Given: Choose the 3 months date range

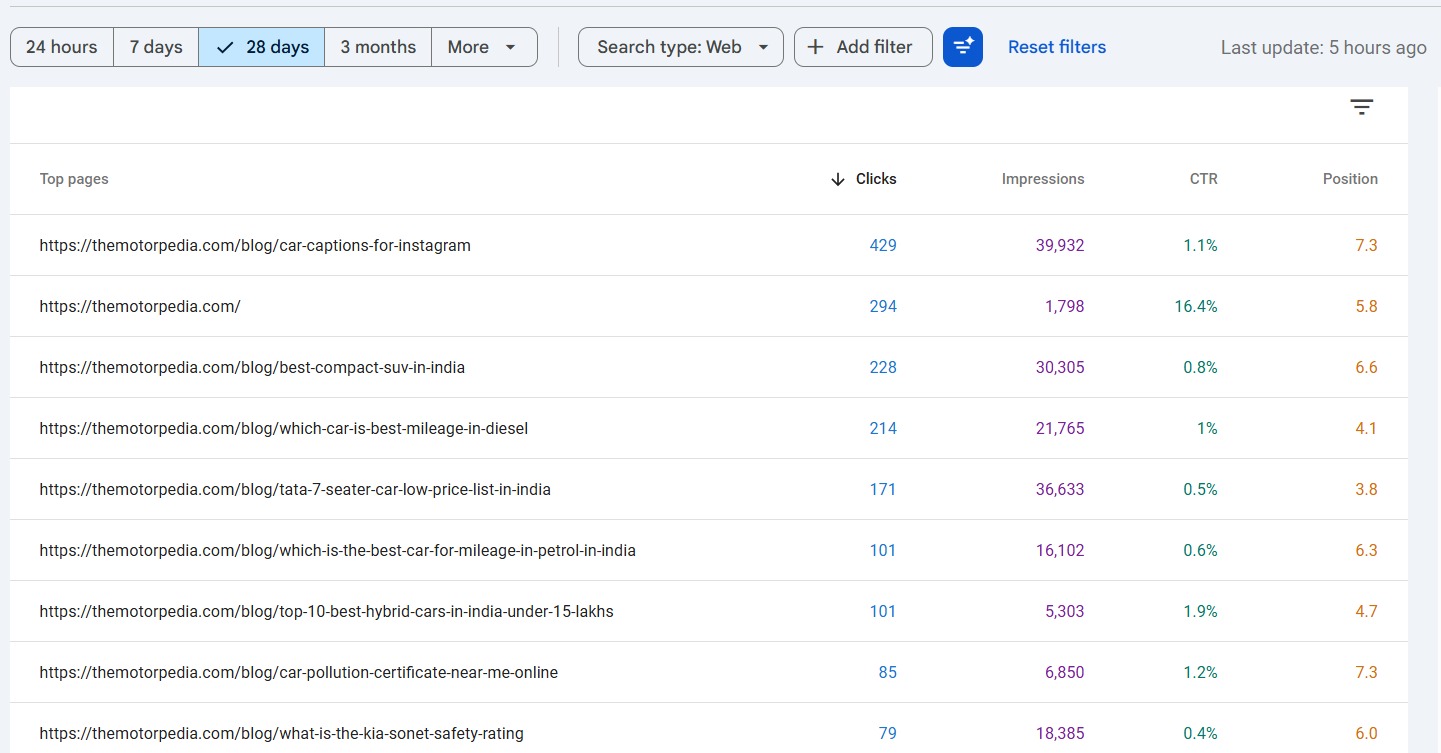Looking at the screenshot, I should pos(378,47).
